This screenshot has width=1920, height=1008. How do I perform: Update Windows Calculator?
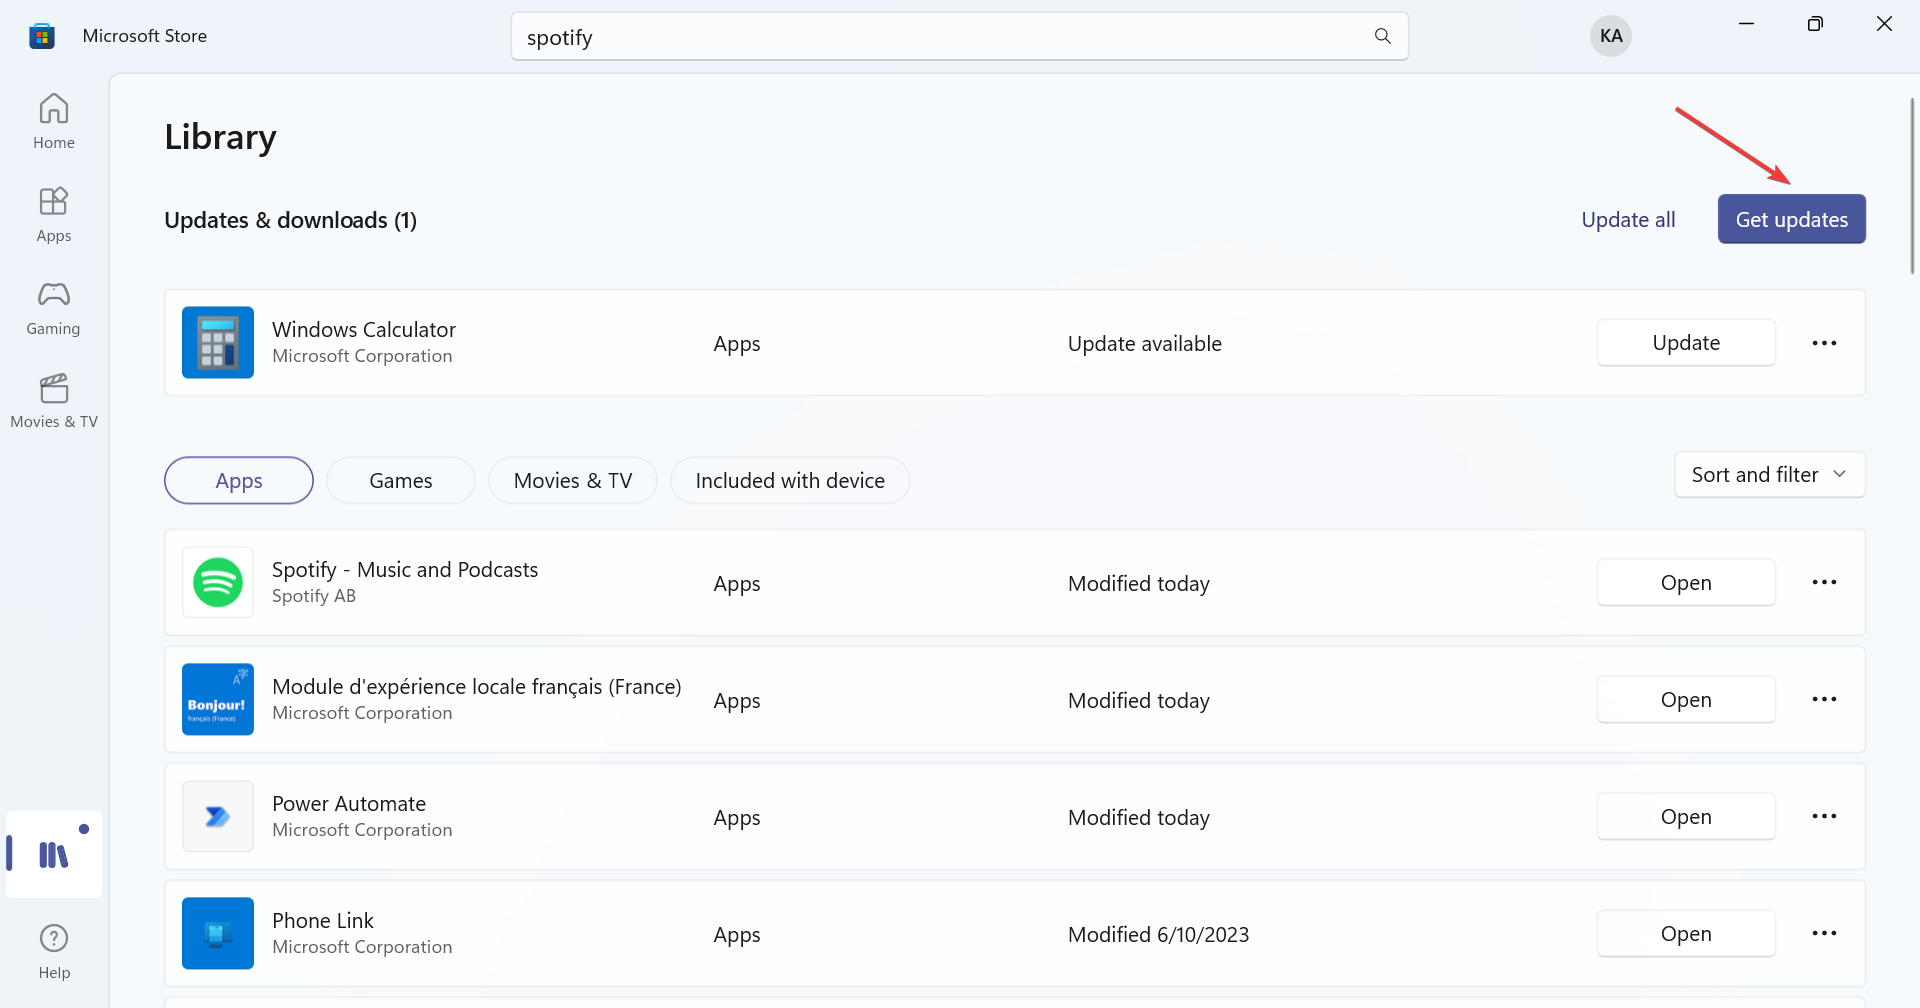point(1686,342)
